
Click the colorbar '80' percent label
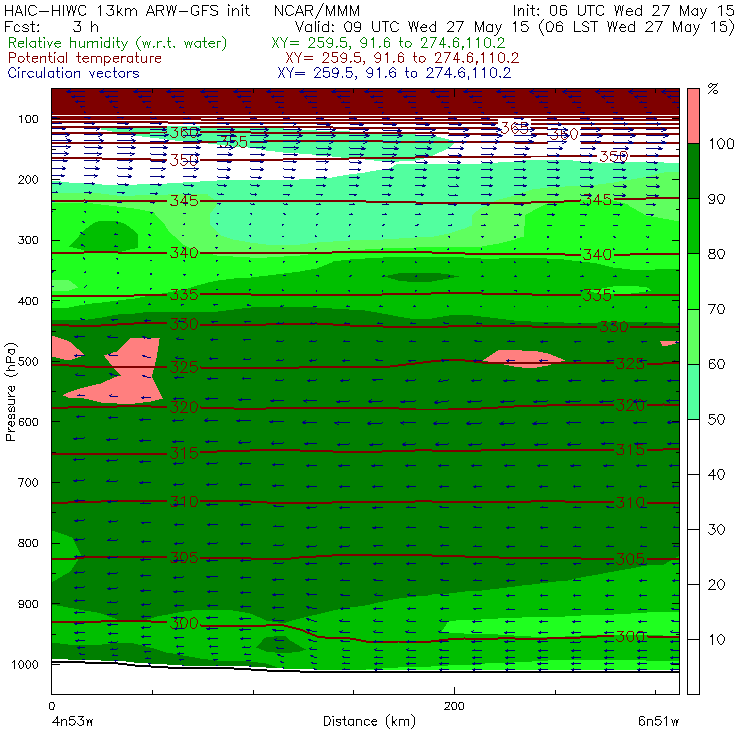(x=717, y=254)
